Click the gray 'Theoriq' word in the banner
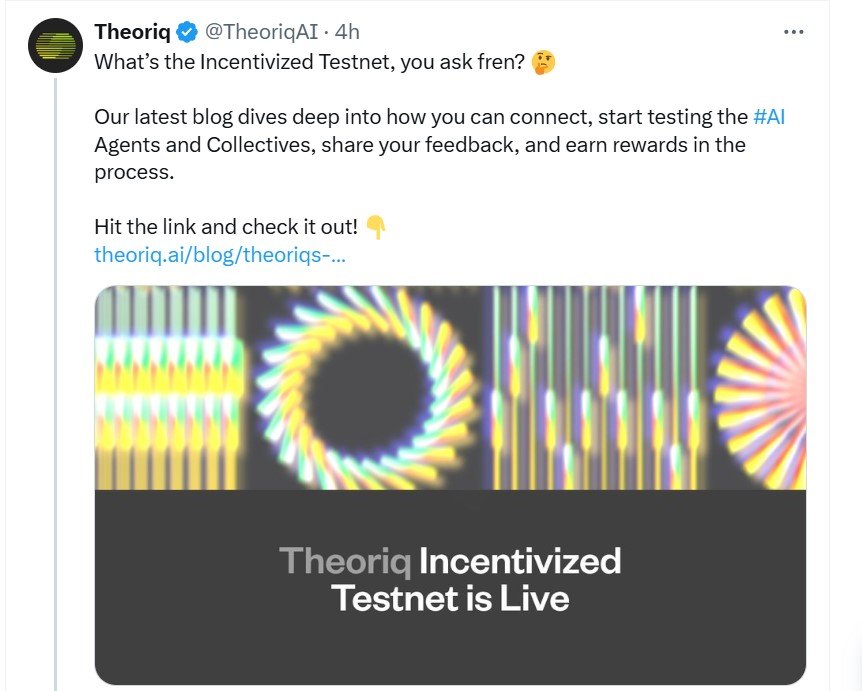This screenshot has width=862, height=691. 345,561
